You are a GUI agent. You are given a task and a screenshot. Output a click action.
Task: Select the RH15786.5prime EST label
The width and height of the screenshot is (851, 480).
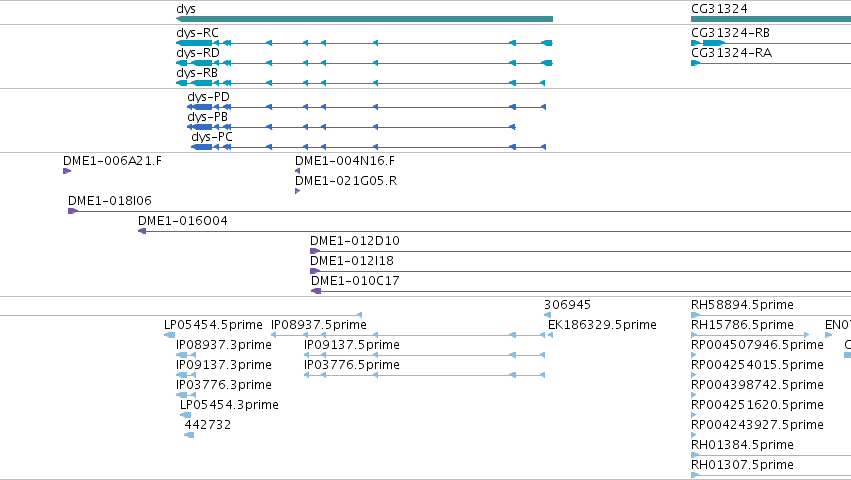(x=742, y=325)
